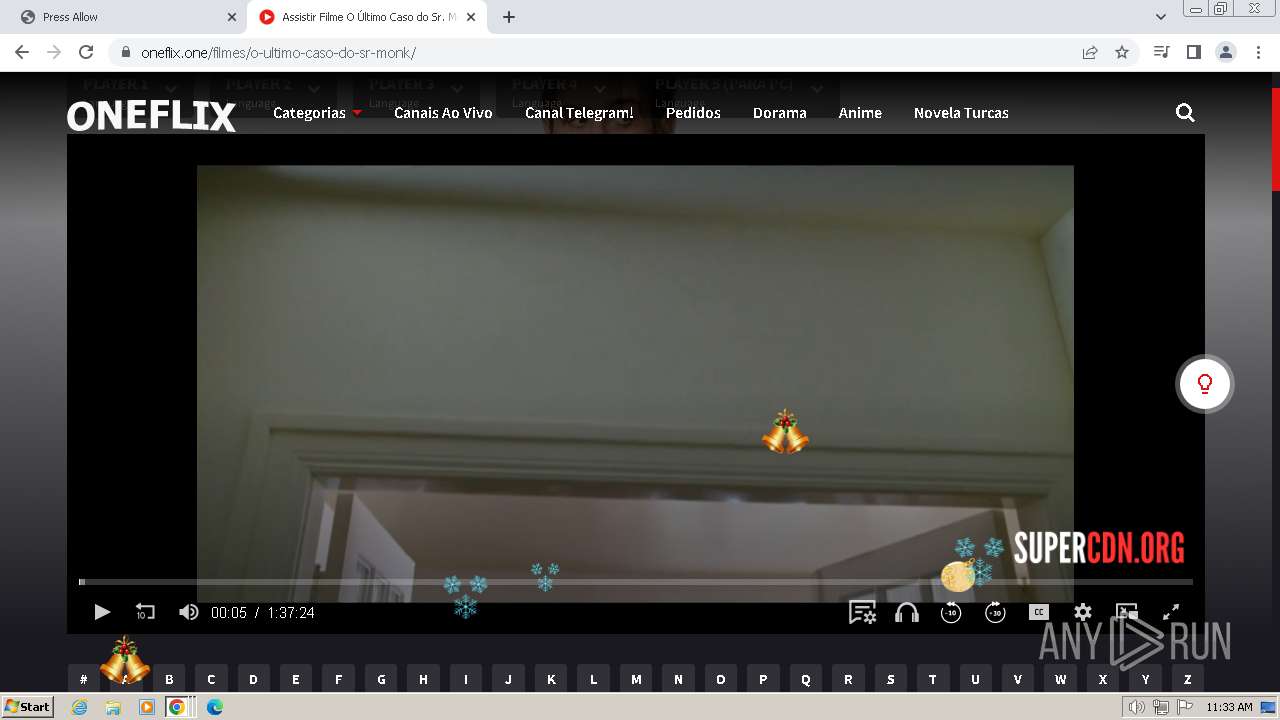
Task: Mute the player volume
Action: click(x=188, y=612)
